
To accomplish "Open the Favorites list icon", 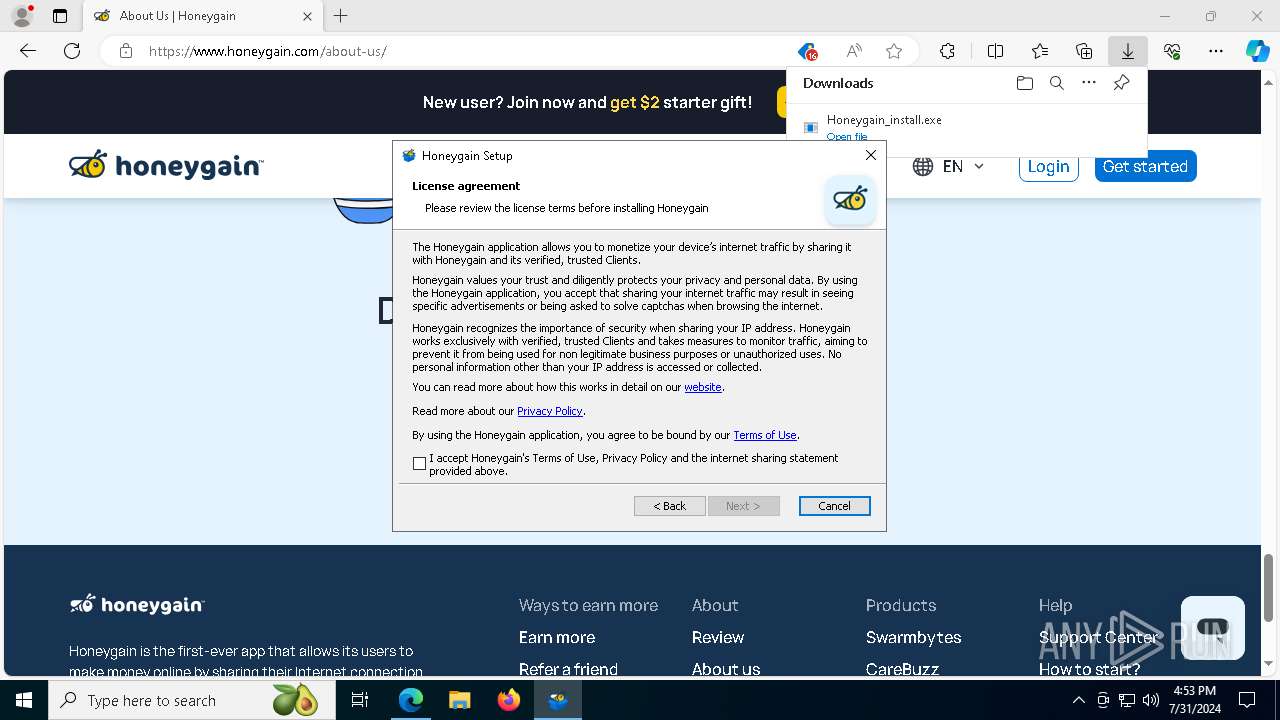I will tap(1040, 51).
